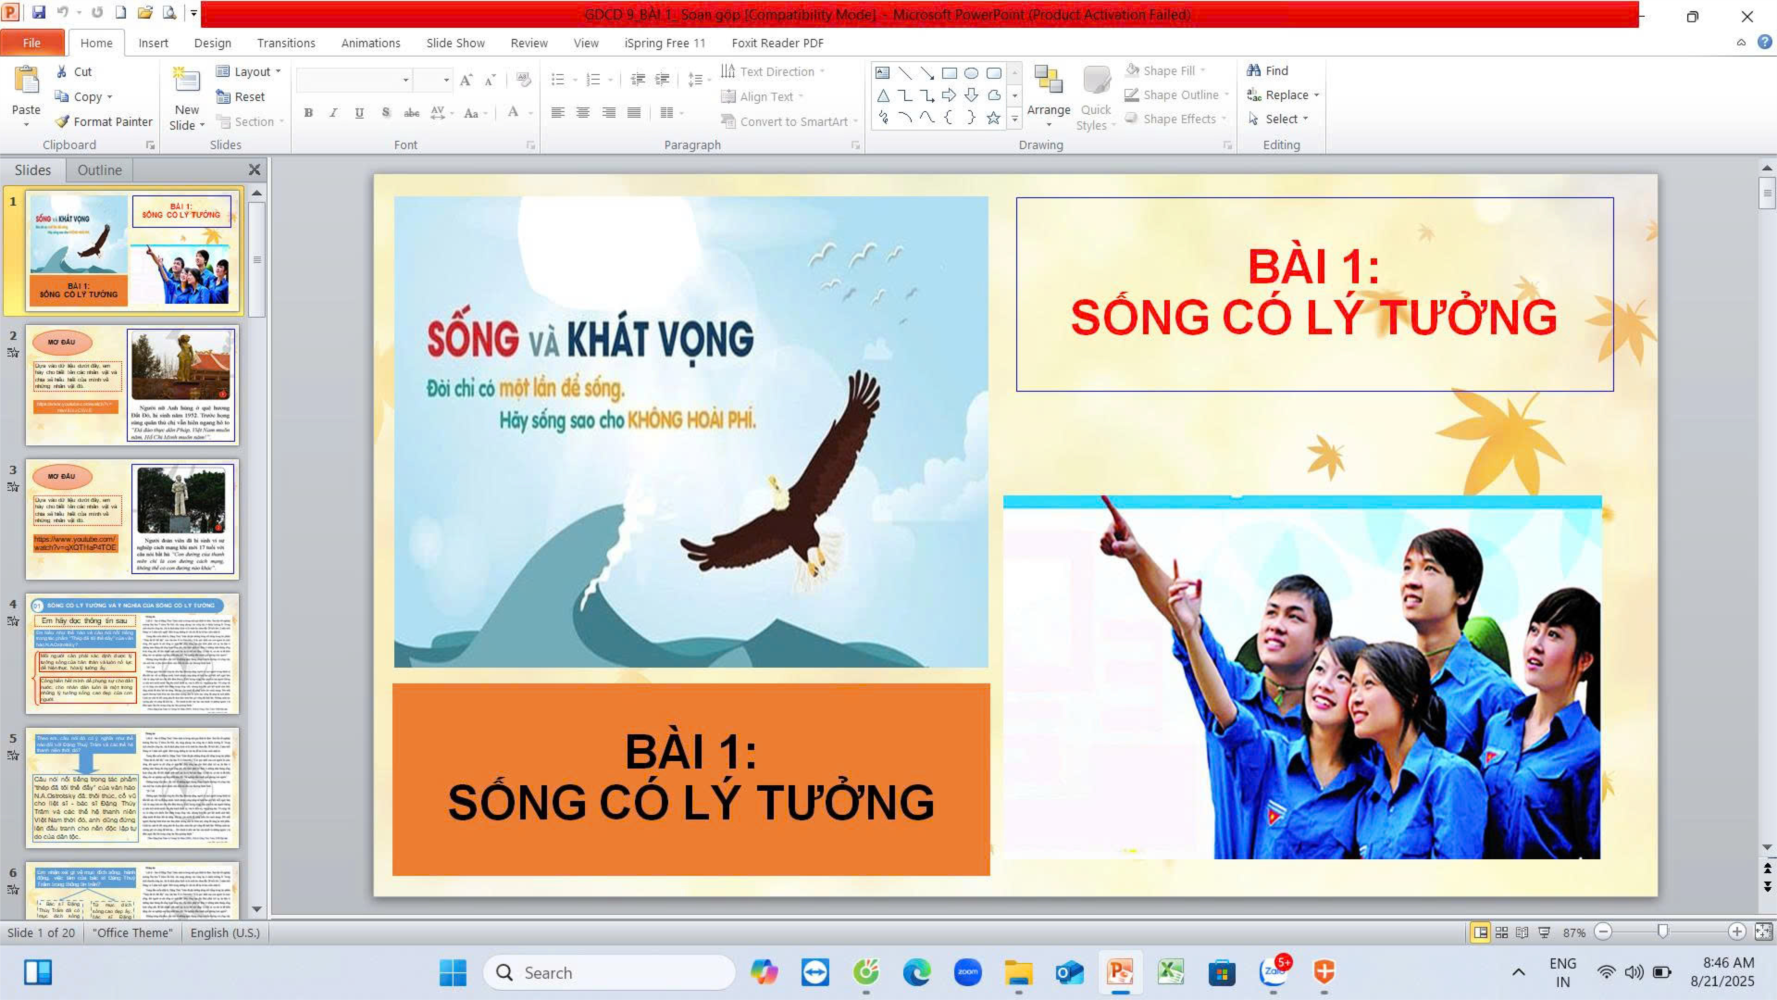Screen dimensions: 1777x1000
Task: Toggle Italic text formatting
Action: coord(334,113)
